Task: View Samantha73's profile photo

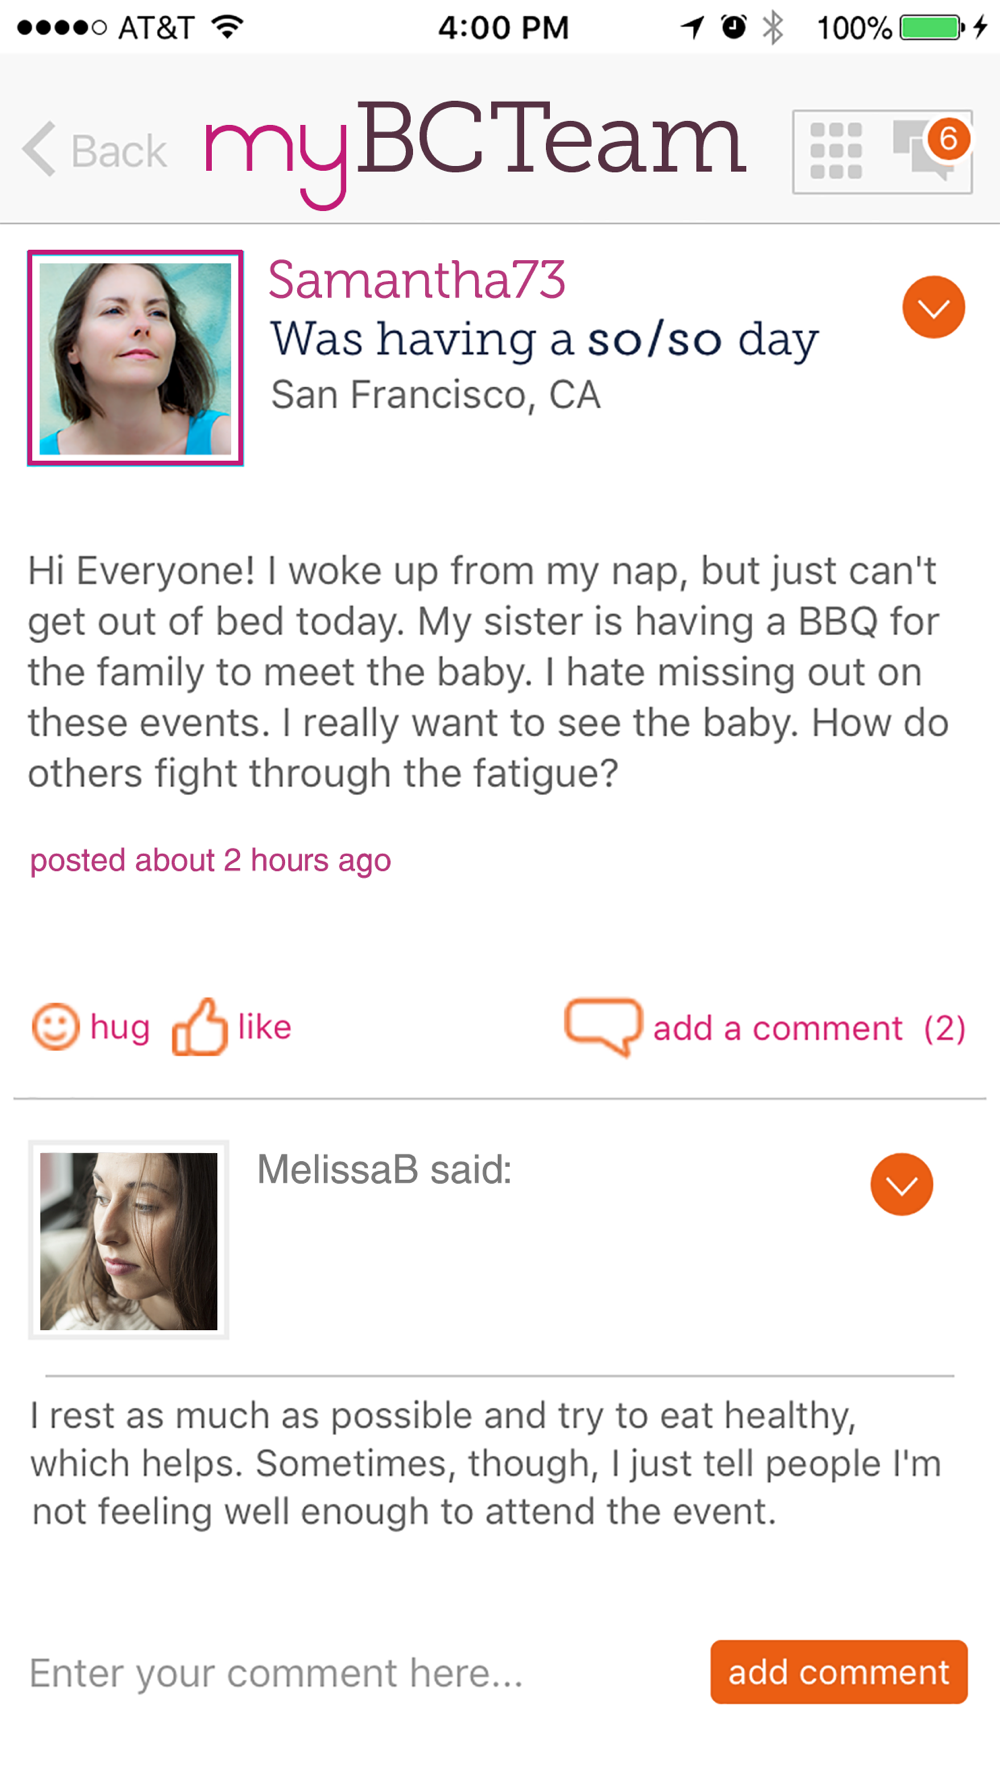Action: pos(136,358)
